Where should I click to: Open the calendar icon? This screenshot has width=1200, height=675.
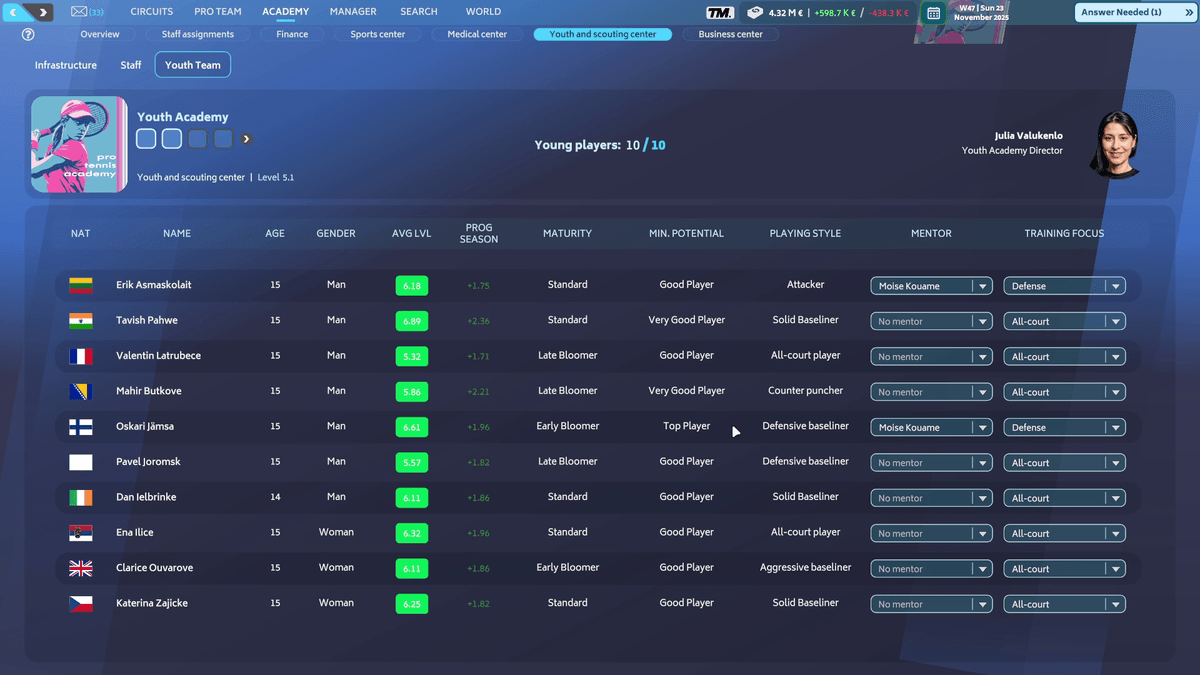point(933,13)
